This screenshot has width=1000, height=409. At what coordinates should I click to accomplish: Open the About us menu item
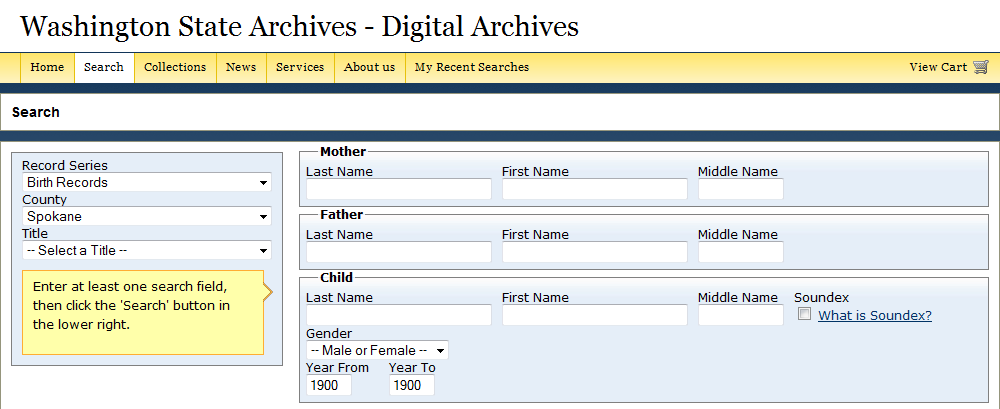(x=370, y=67)
